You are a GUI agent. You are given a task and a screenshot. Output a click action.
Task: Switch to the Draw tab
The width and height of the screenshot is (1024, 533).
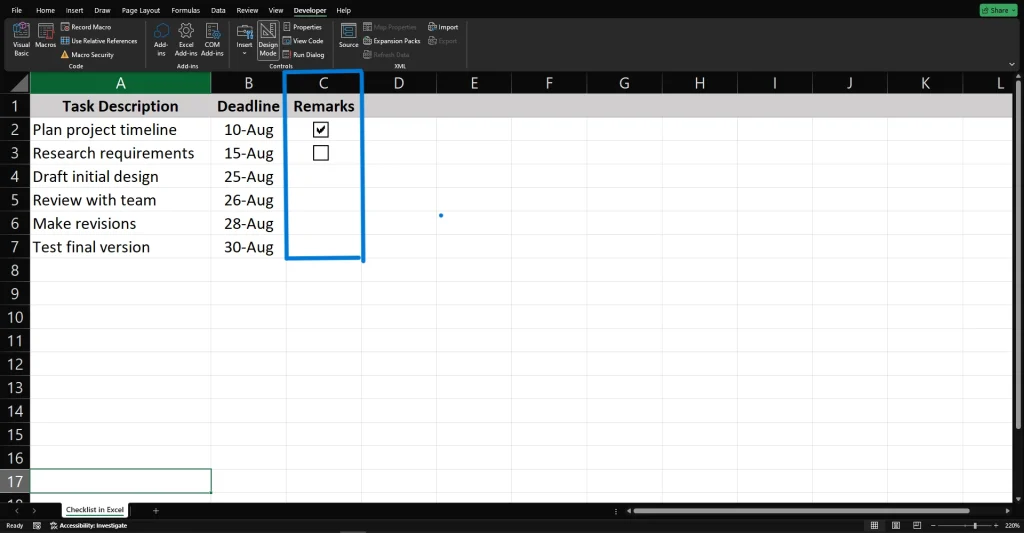[x=103, y=10]
